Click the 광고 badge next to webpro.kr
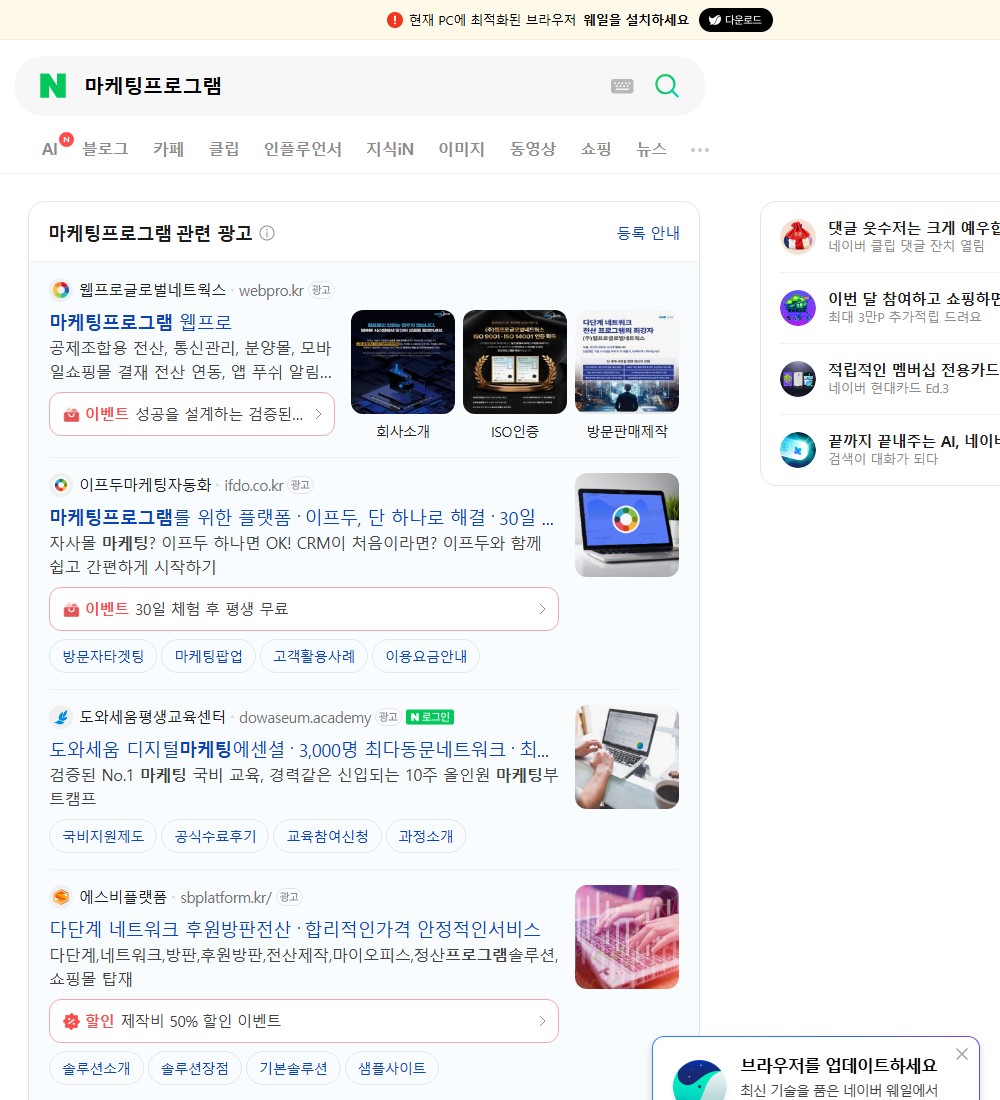 321,290
